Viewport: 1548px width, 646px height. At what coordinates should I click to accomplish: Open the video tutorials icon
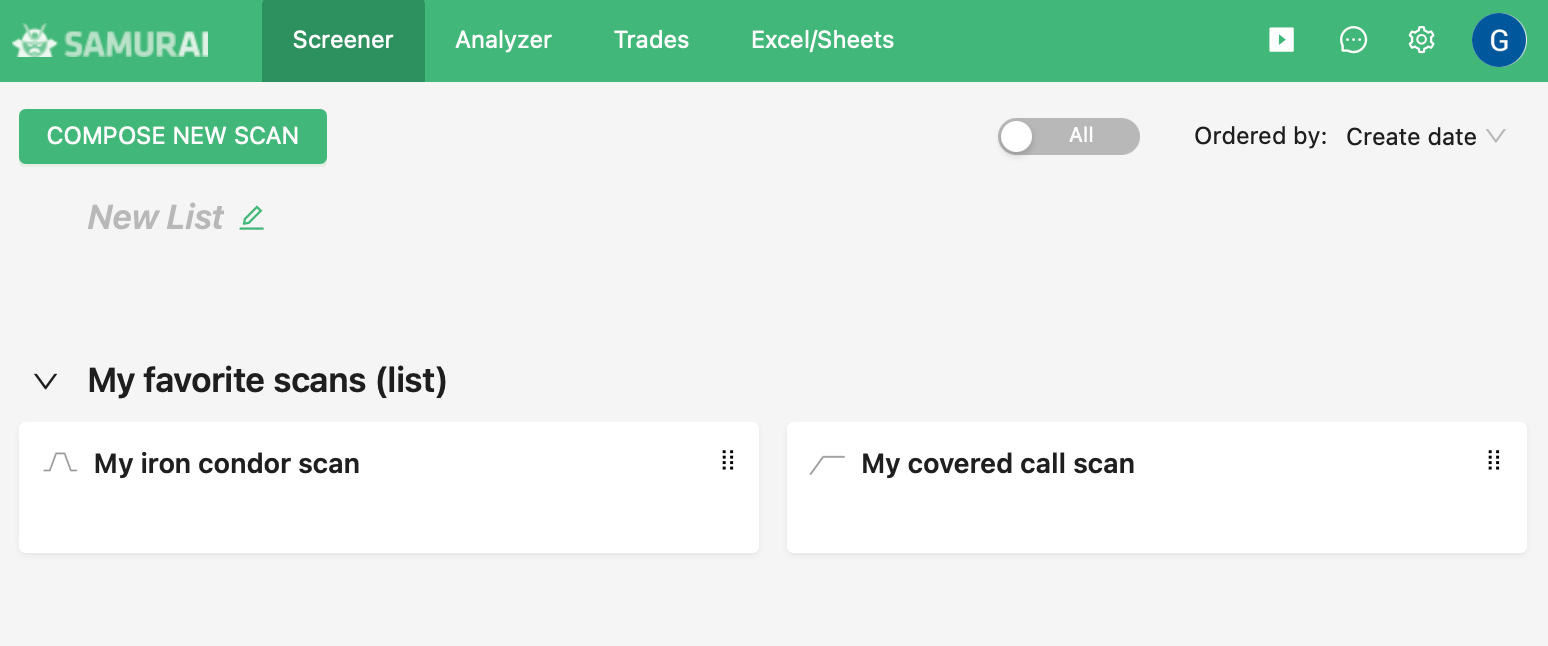[x=1281, y=40]
